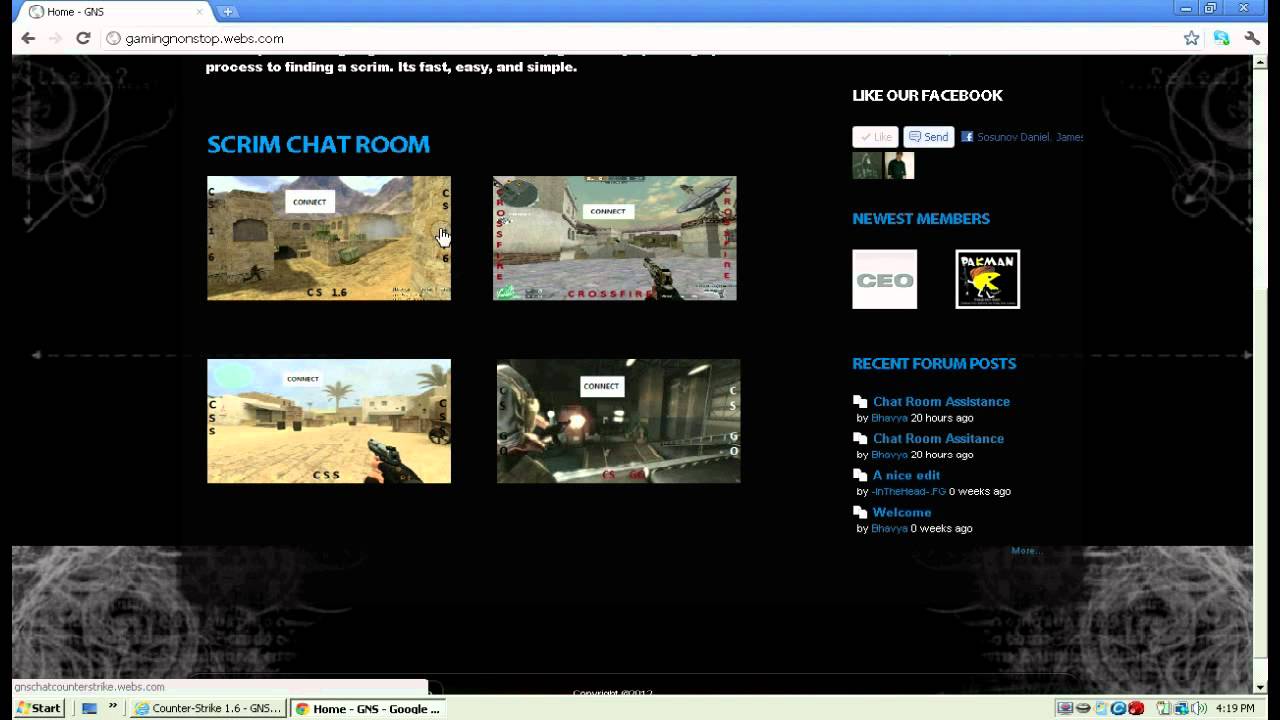Screen dimensions: 1280x720
Task: Click the RECENT FORUM POSTS heading
Action: pos(934,364)
